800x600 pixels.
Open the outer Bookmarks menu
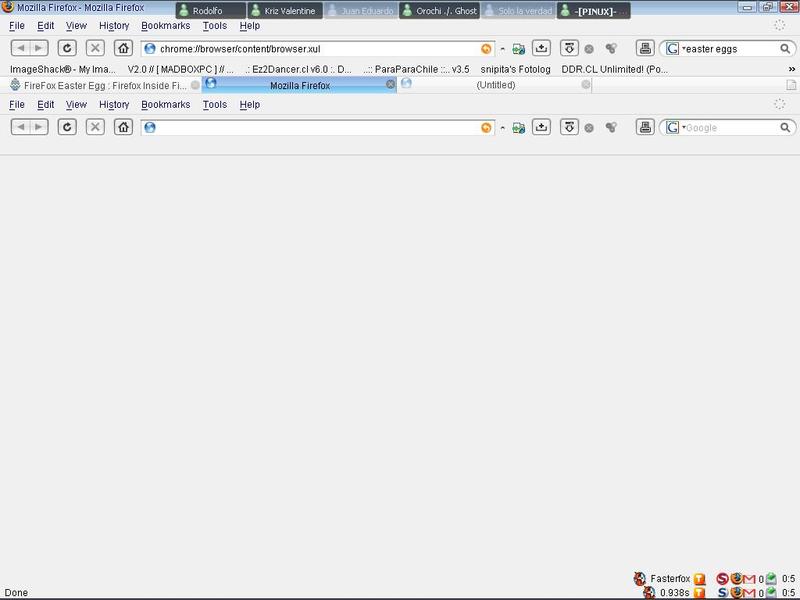[165, 26]
